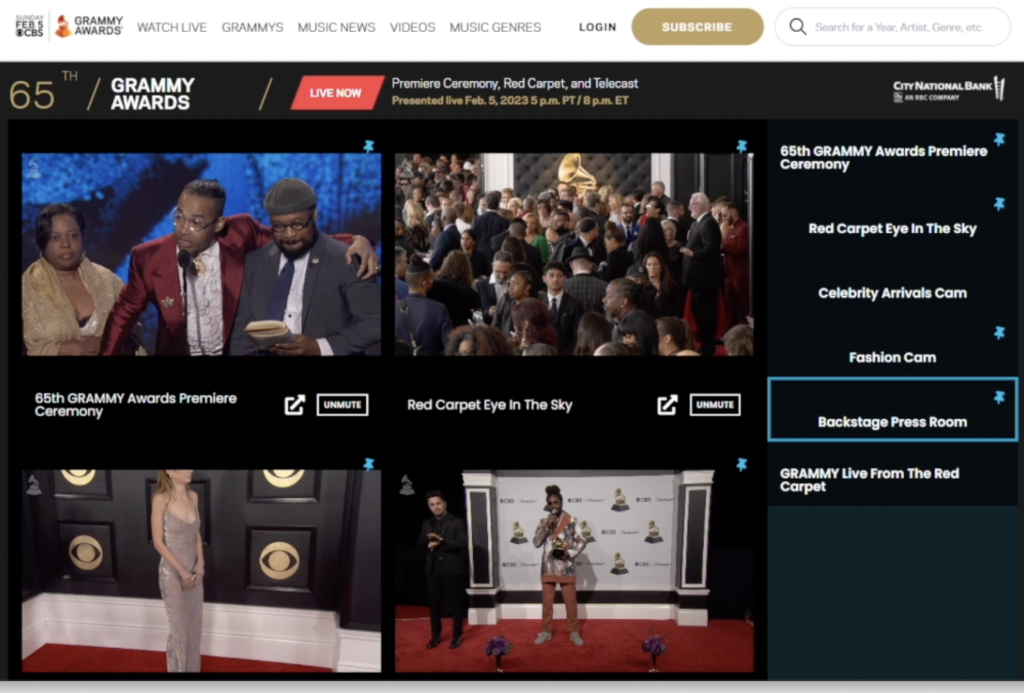Toggle pin on sidebar Backstage Press Room
1024x693 pixels.
tap(999, 397)
